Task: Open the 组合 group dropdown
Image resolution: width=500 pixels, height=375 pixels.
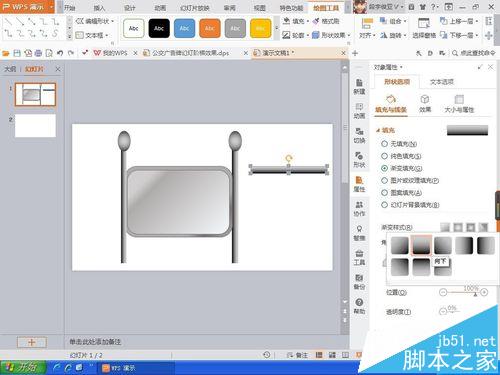Action: pos(394,21)
